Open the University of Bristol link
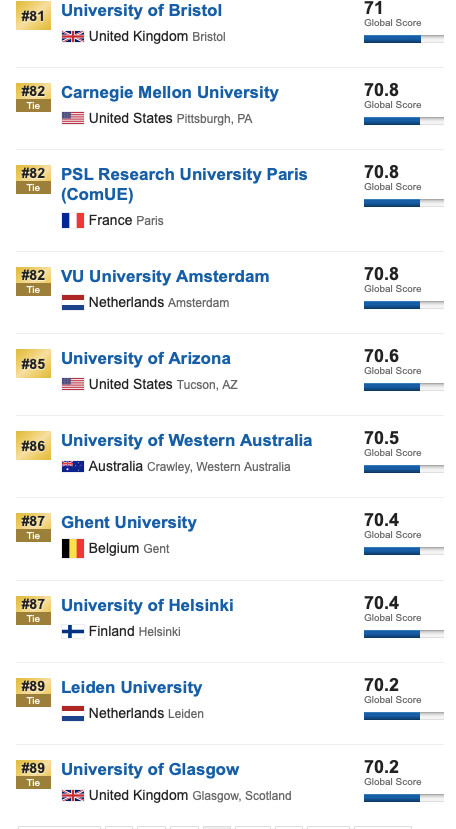The height and width of the screenshot is (829, 456). coord(141,11)
